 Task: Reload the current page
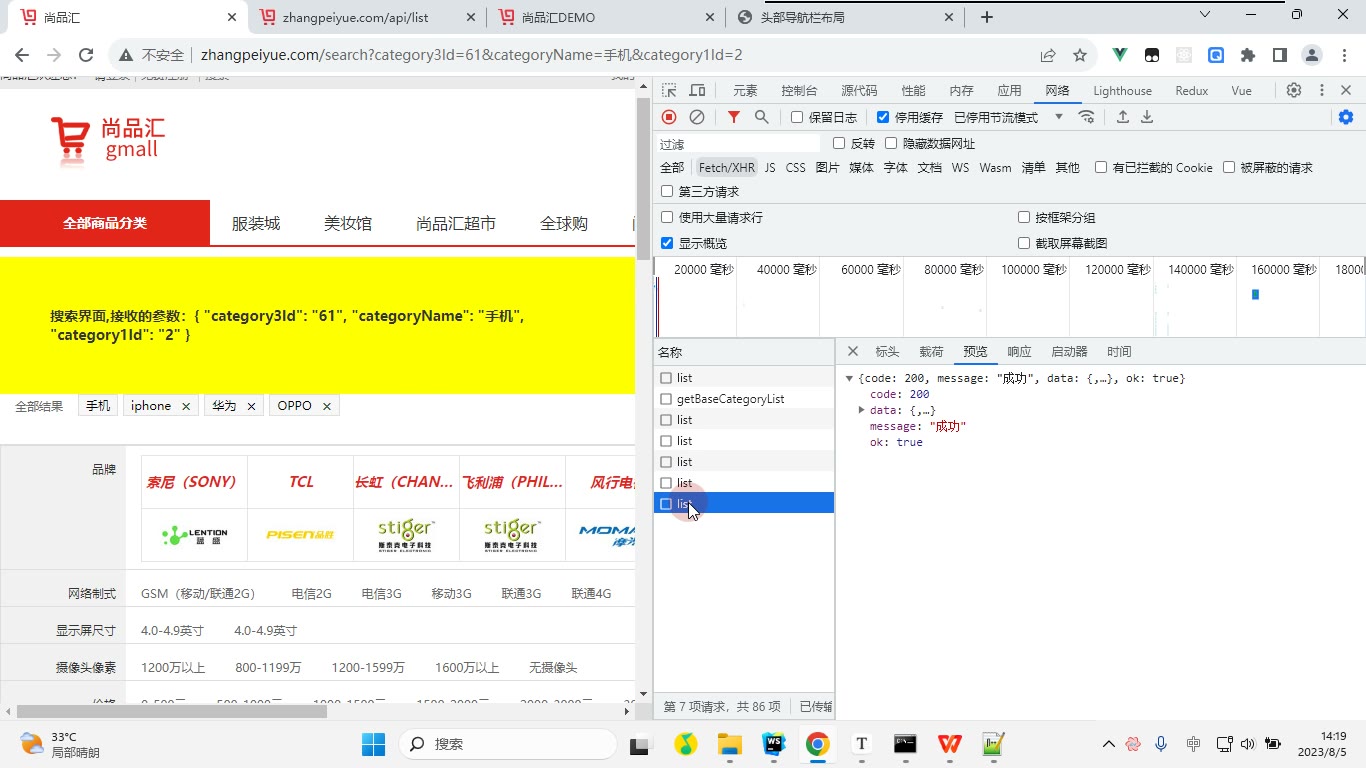[x=86, y=55]
